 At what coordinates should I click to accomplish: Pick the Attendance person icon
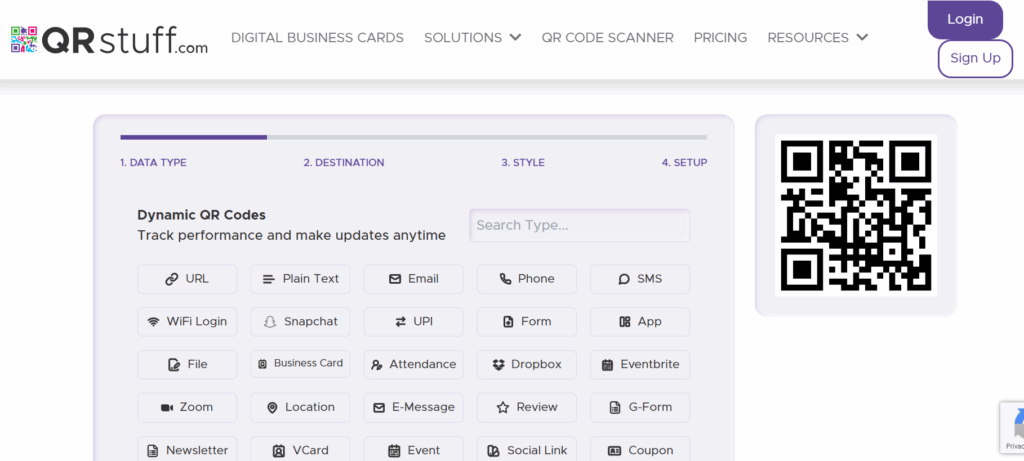coord(376,365)
